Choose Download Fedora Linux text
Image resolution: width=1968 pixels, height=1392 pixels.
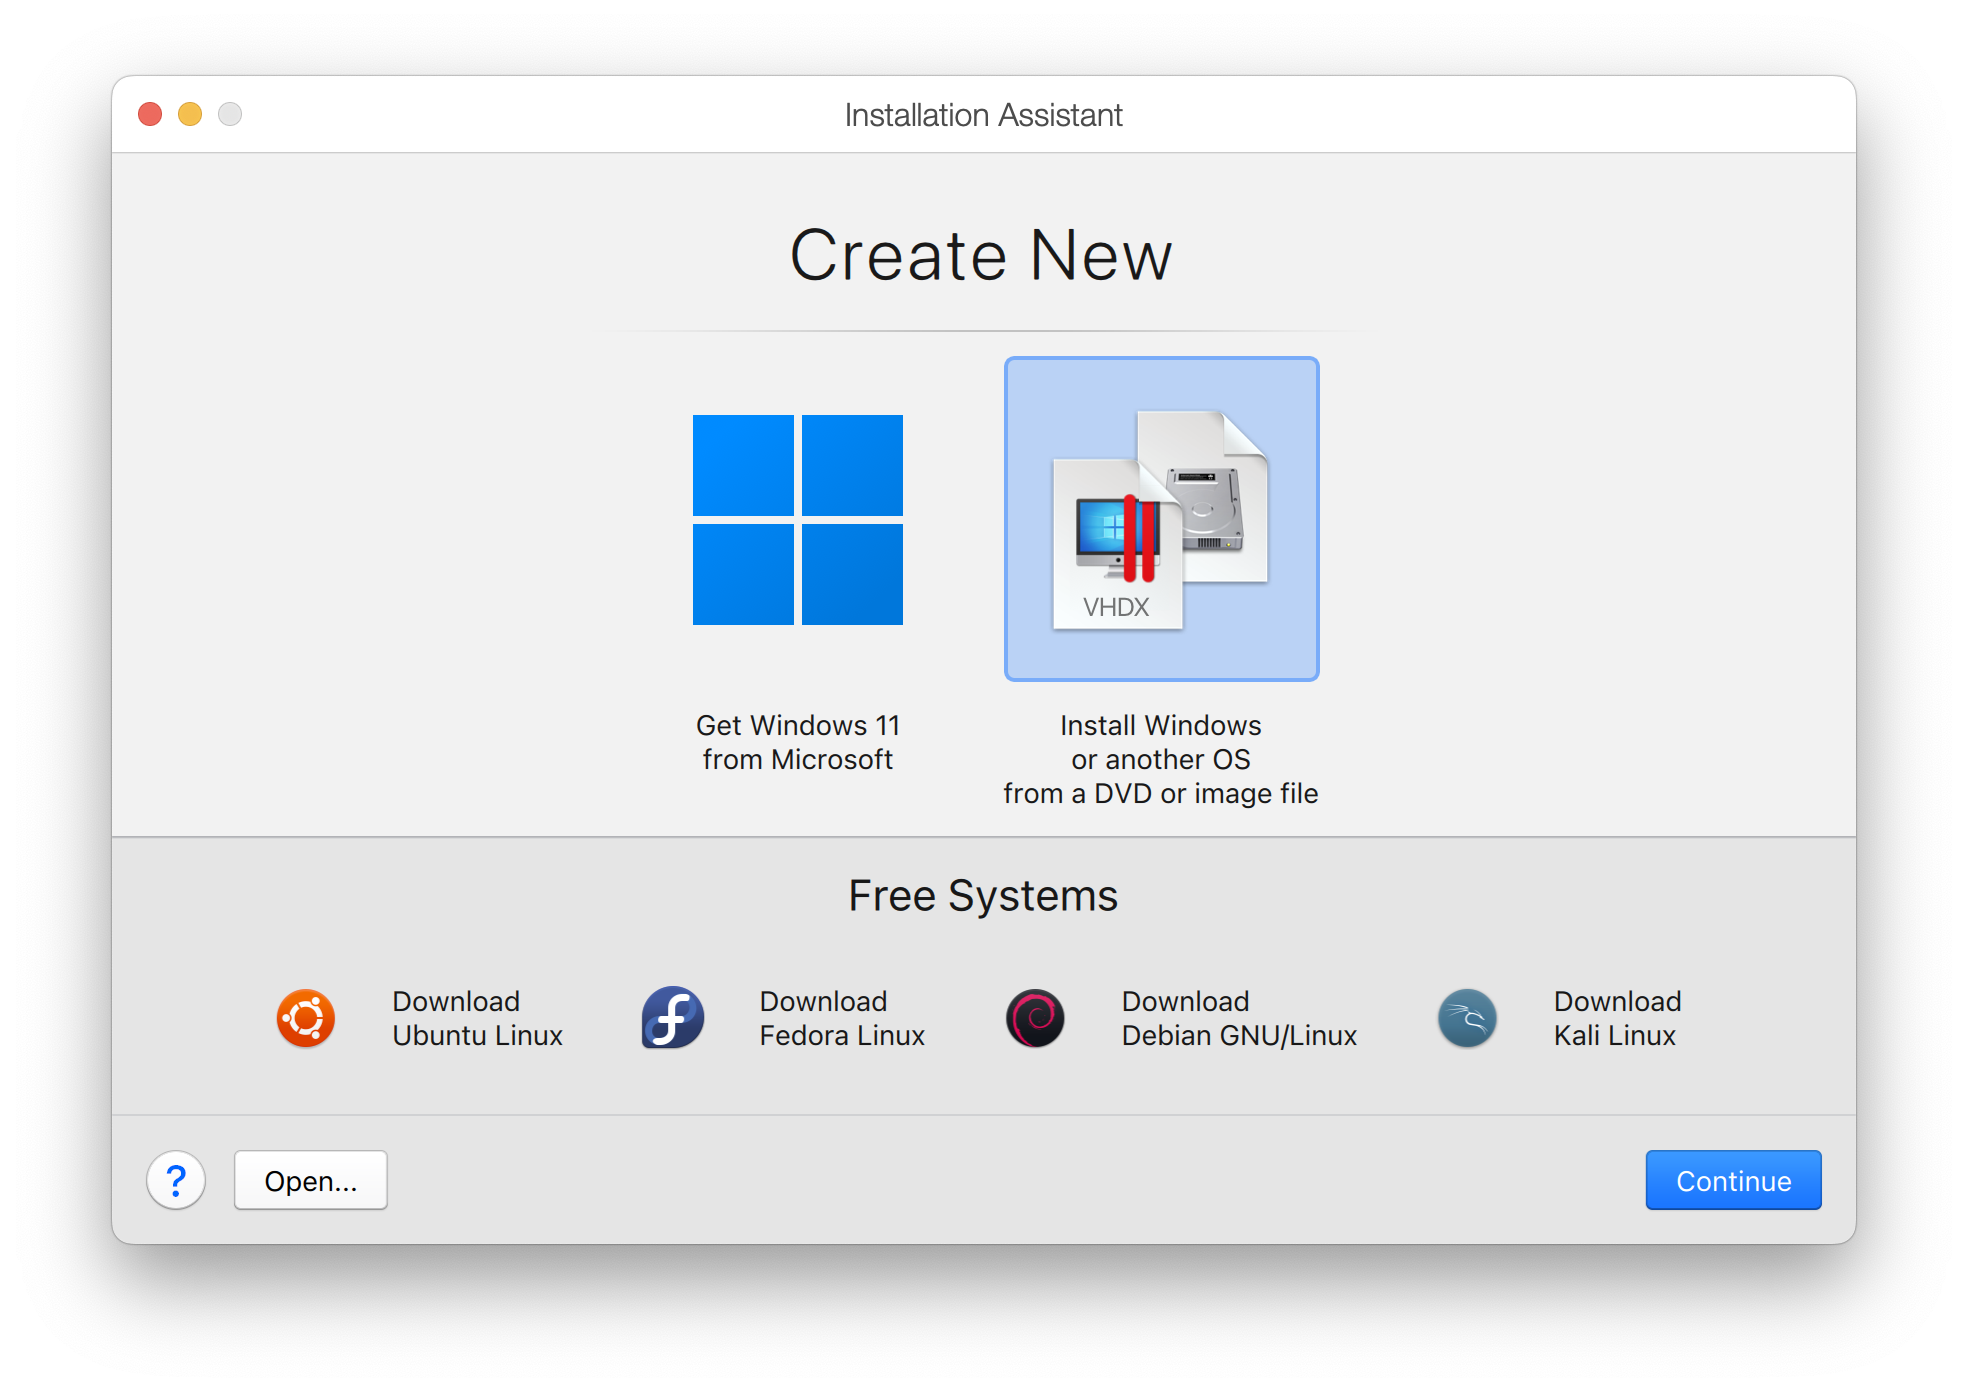(x=841, y=1018)
